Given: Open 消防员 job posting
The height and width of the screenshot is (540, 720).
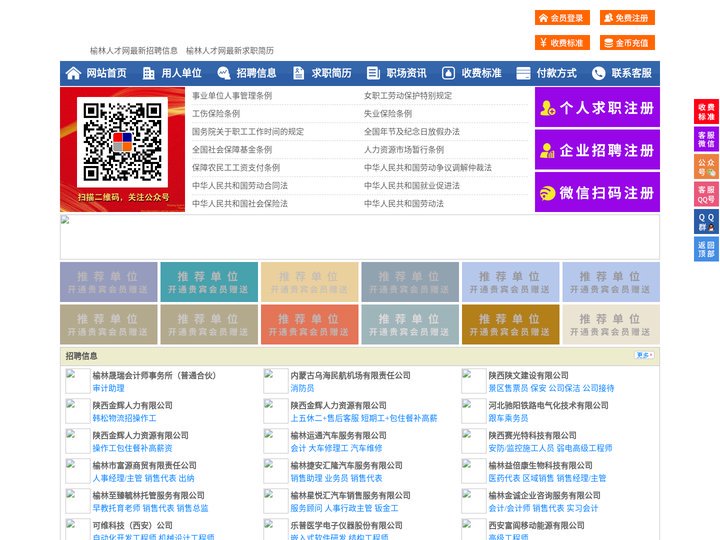Looking at the screenshot, I should 302,388.
